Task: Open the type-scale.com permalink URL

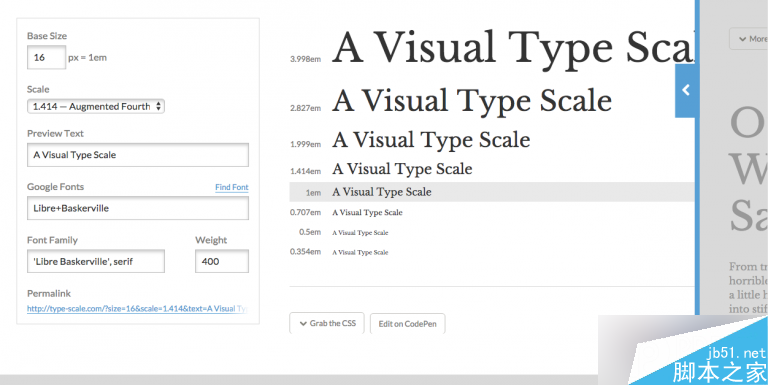Action: click(137, 309)
